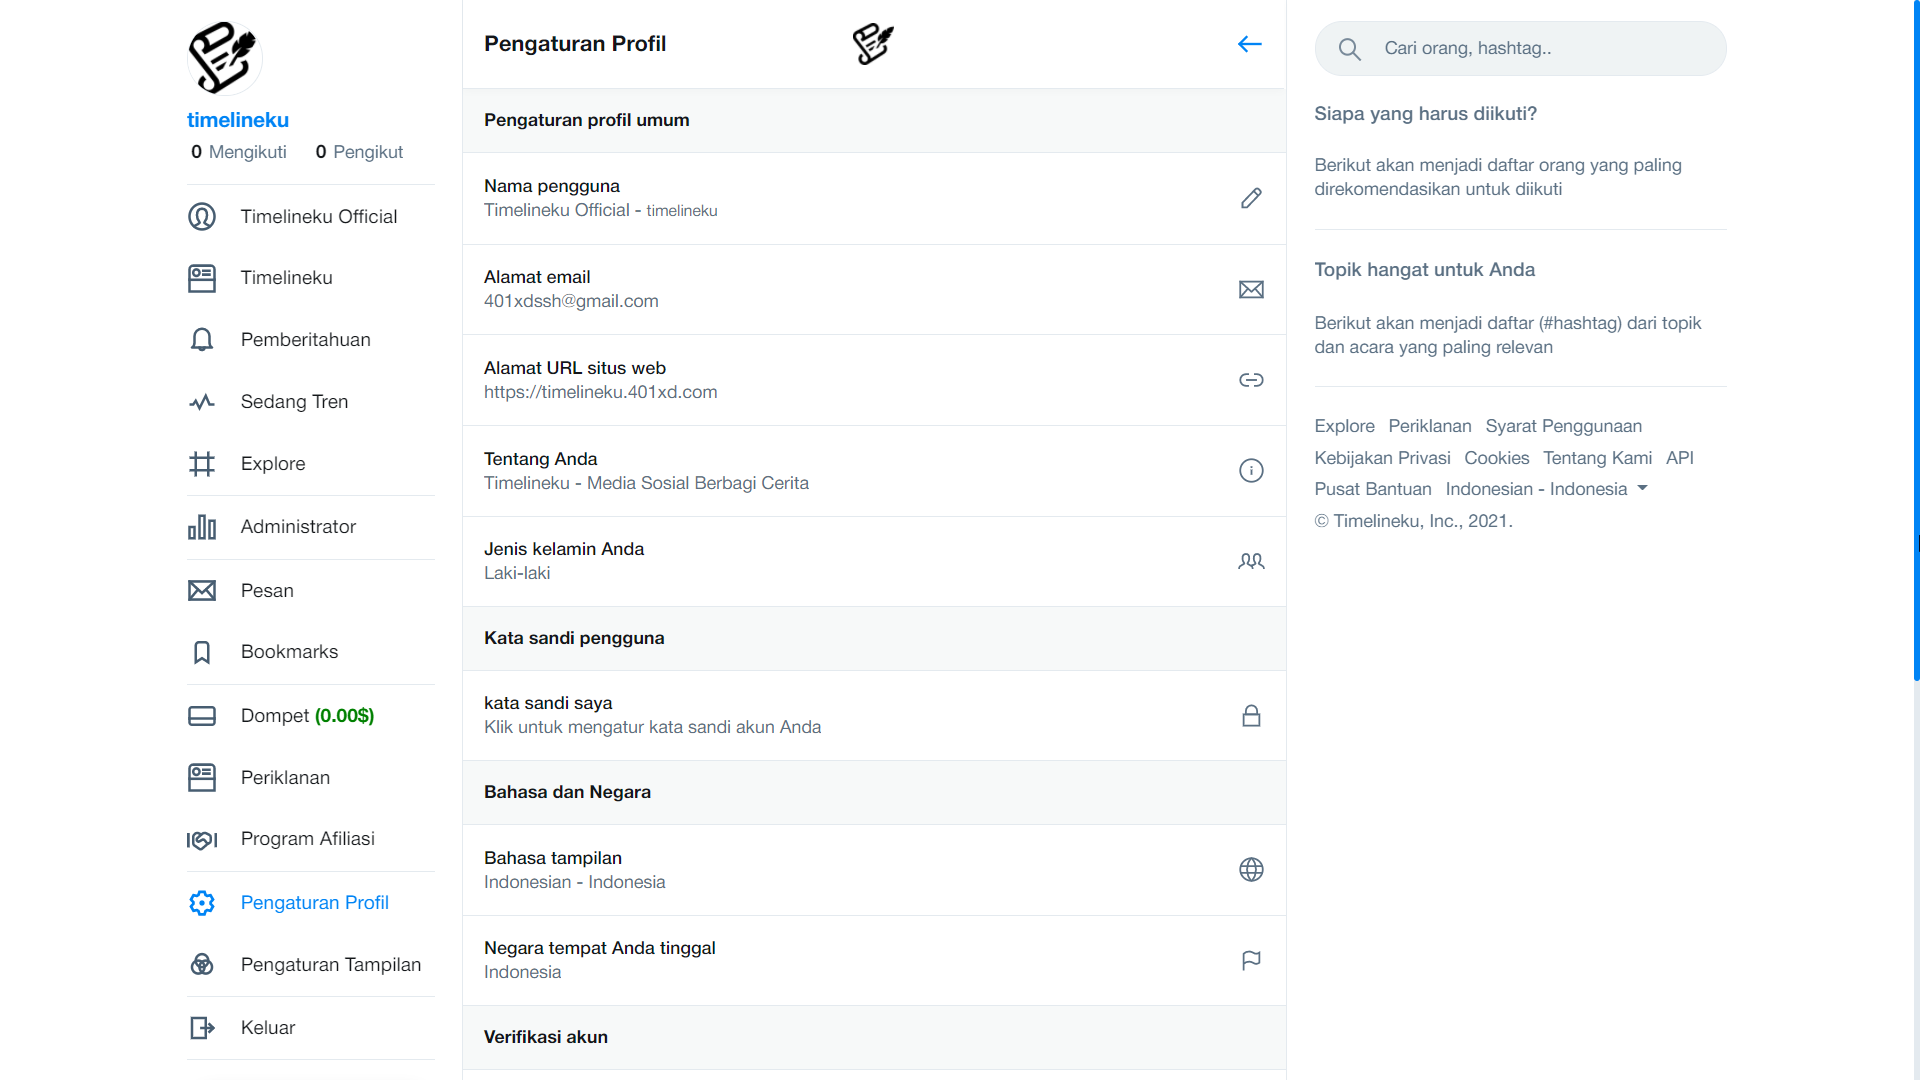This screenshot has height=1080, width=1920.
Task: Click the blue back arrow in Pengaturan Profil header
Action: click(1249, 44)
